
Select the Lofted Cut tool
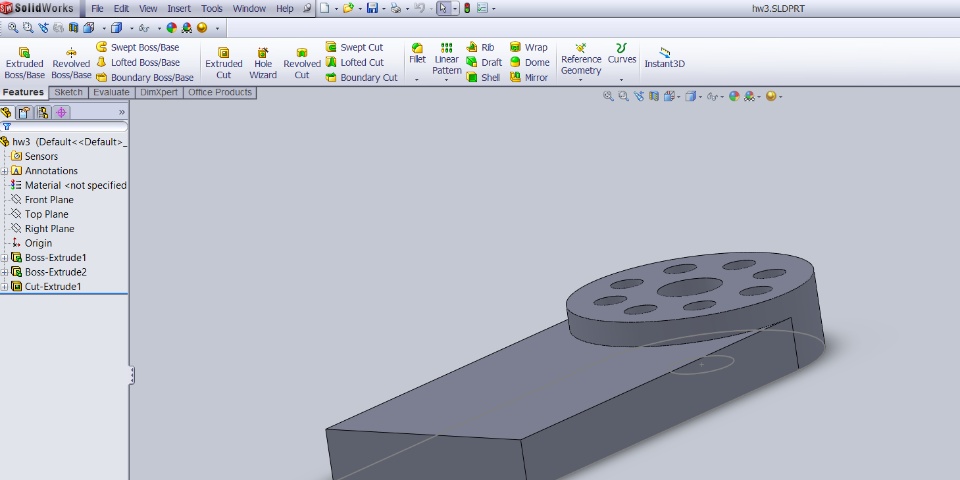pos(354,62)
